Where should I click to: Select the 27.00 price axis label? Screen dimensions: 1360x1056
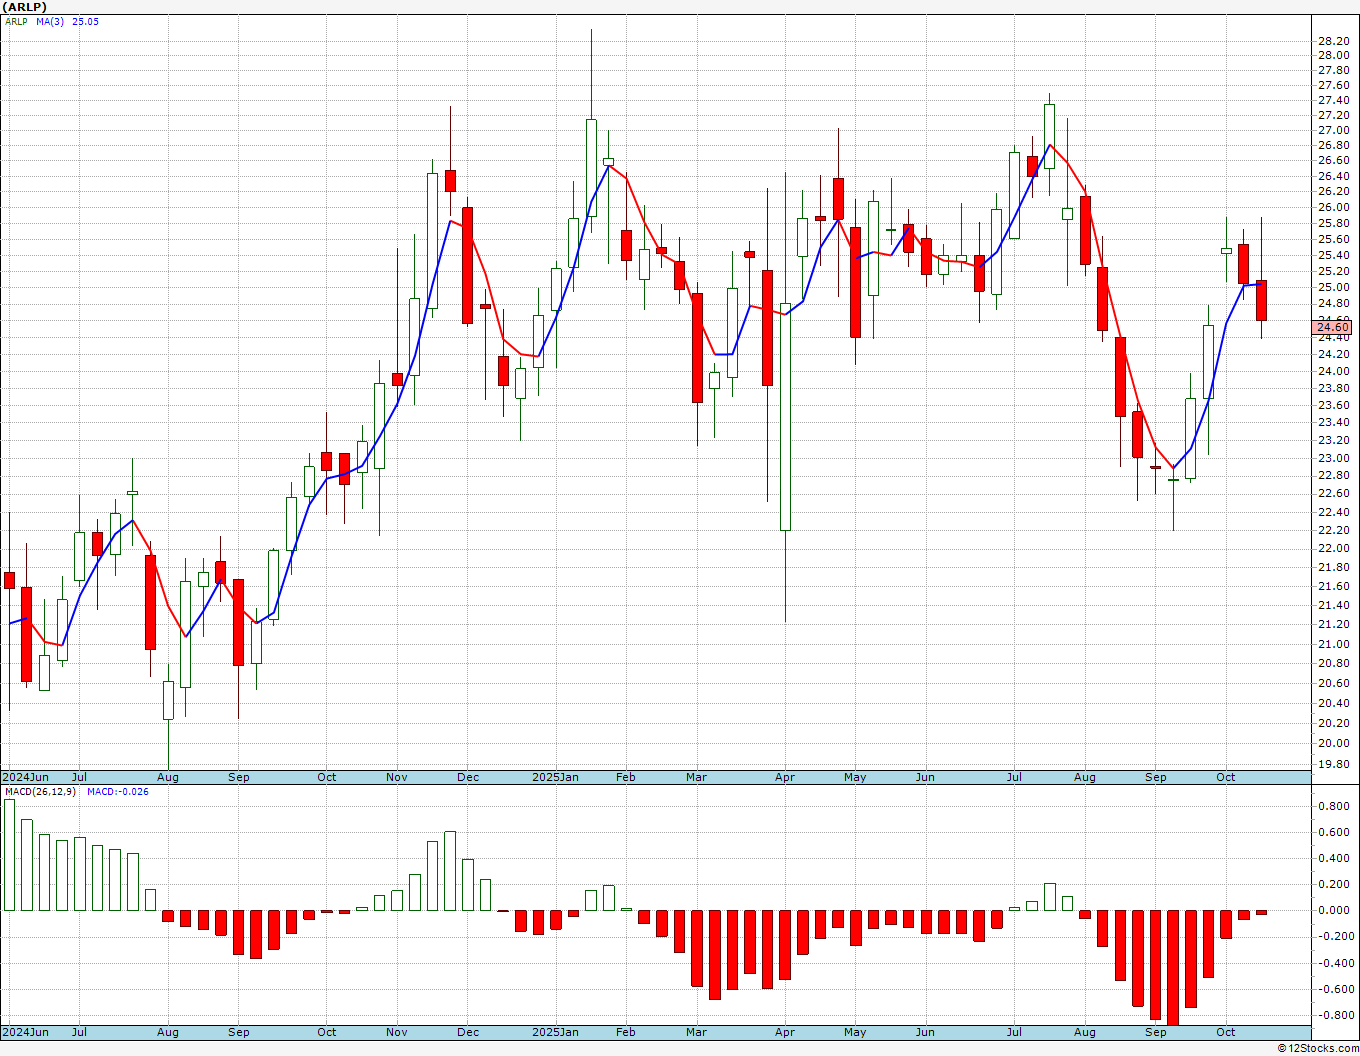1333,130
